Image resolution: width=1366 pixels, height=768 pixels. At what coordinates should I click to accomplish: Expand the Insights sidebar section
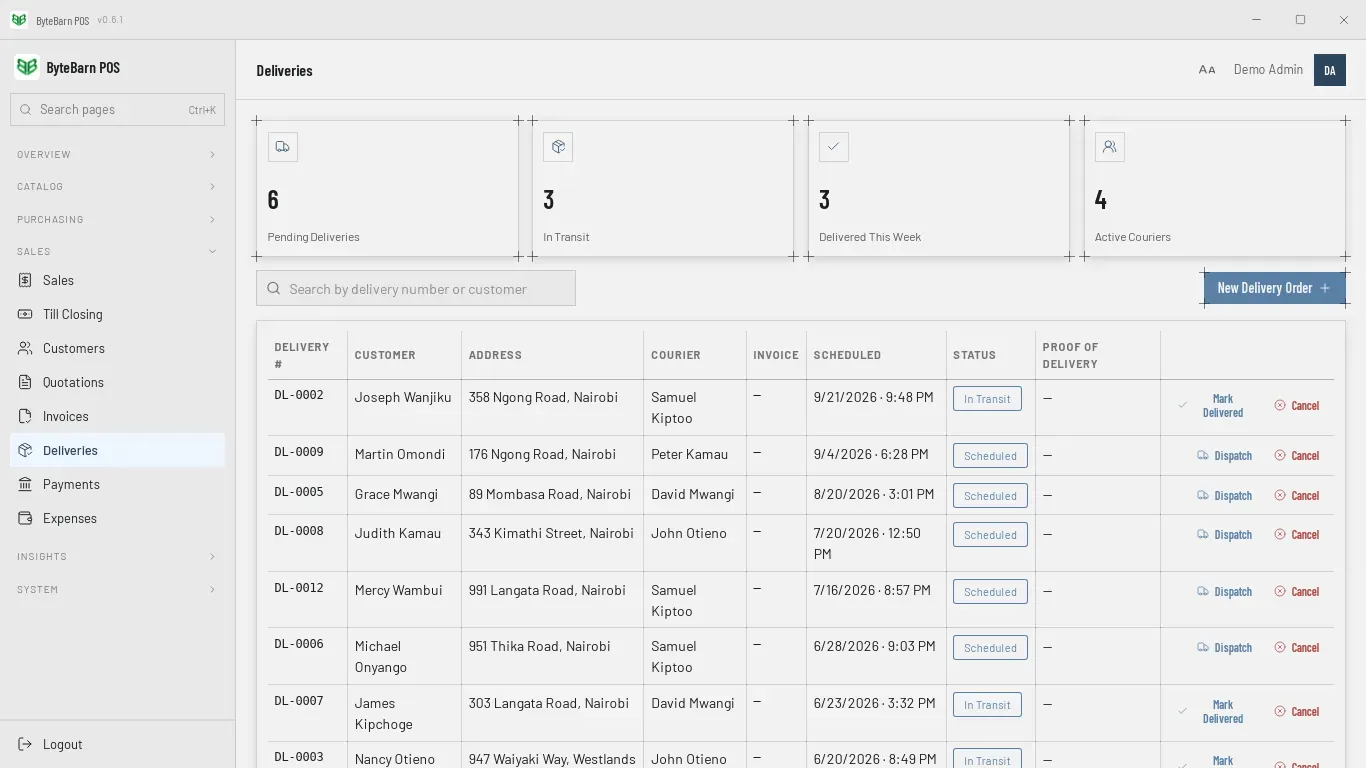coord(117,556)
